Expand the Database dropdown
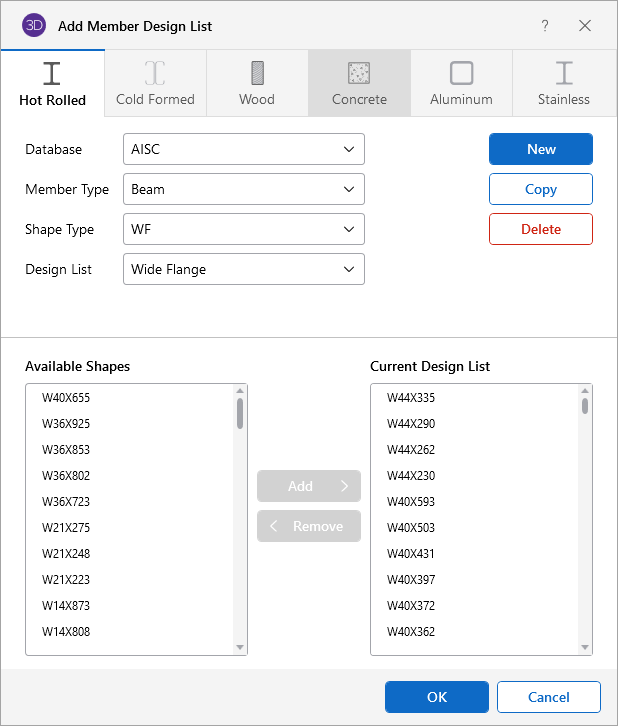This screenshot has width=618, height=726. (x=243, y=149)
